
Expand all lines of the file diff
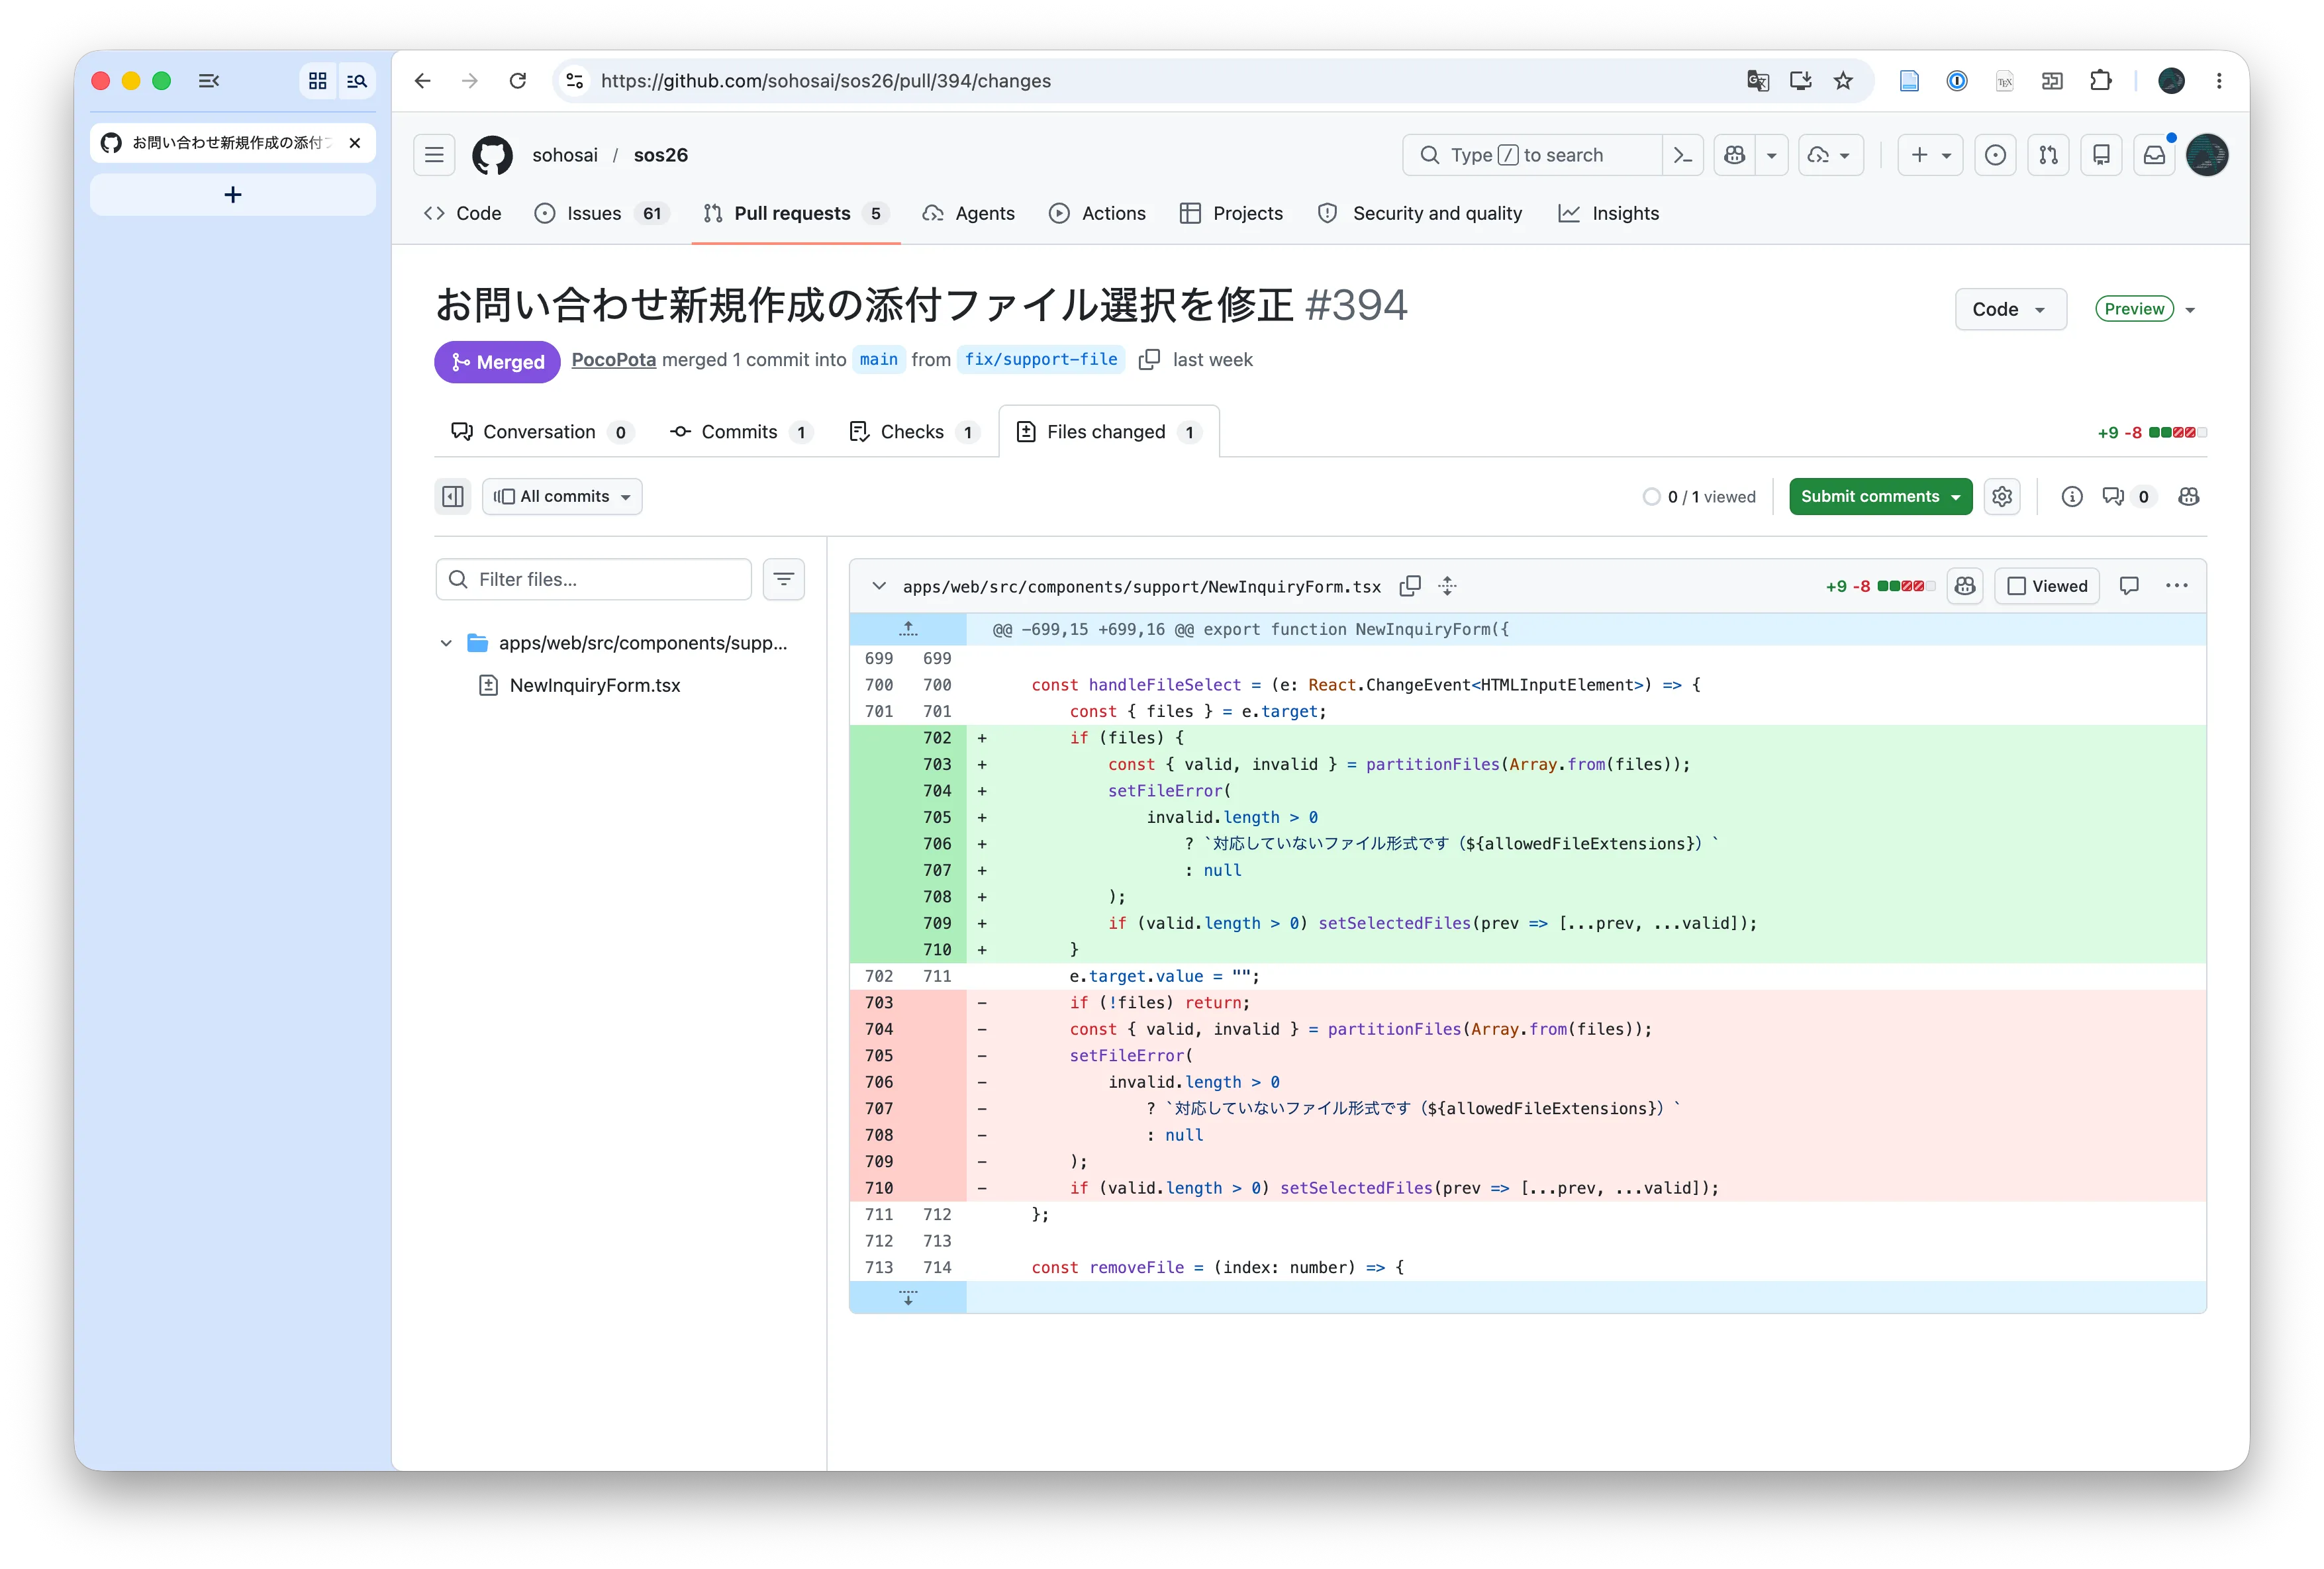click(x=1447, y=586)
